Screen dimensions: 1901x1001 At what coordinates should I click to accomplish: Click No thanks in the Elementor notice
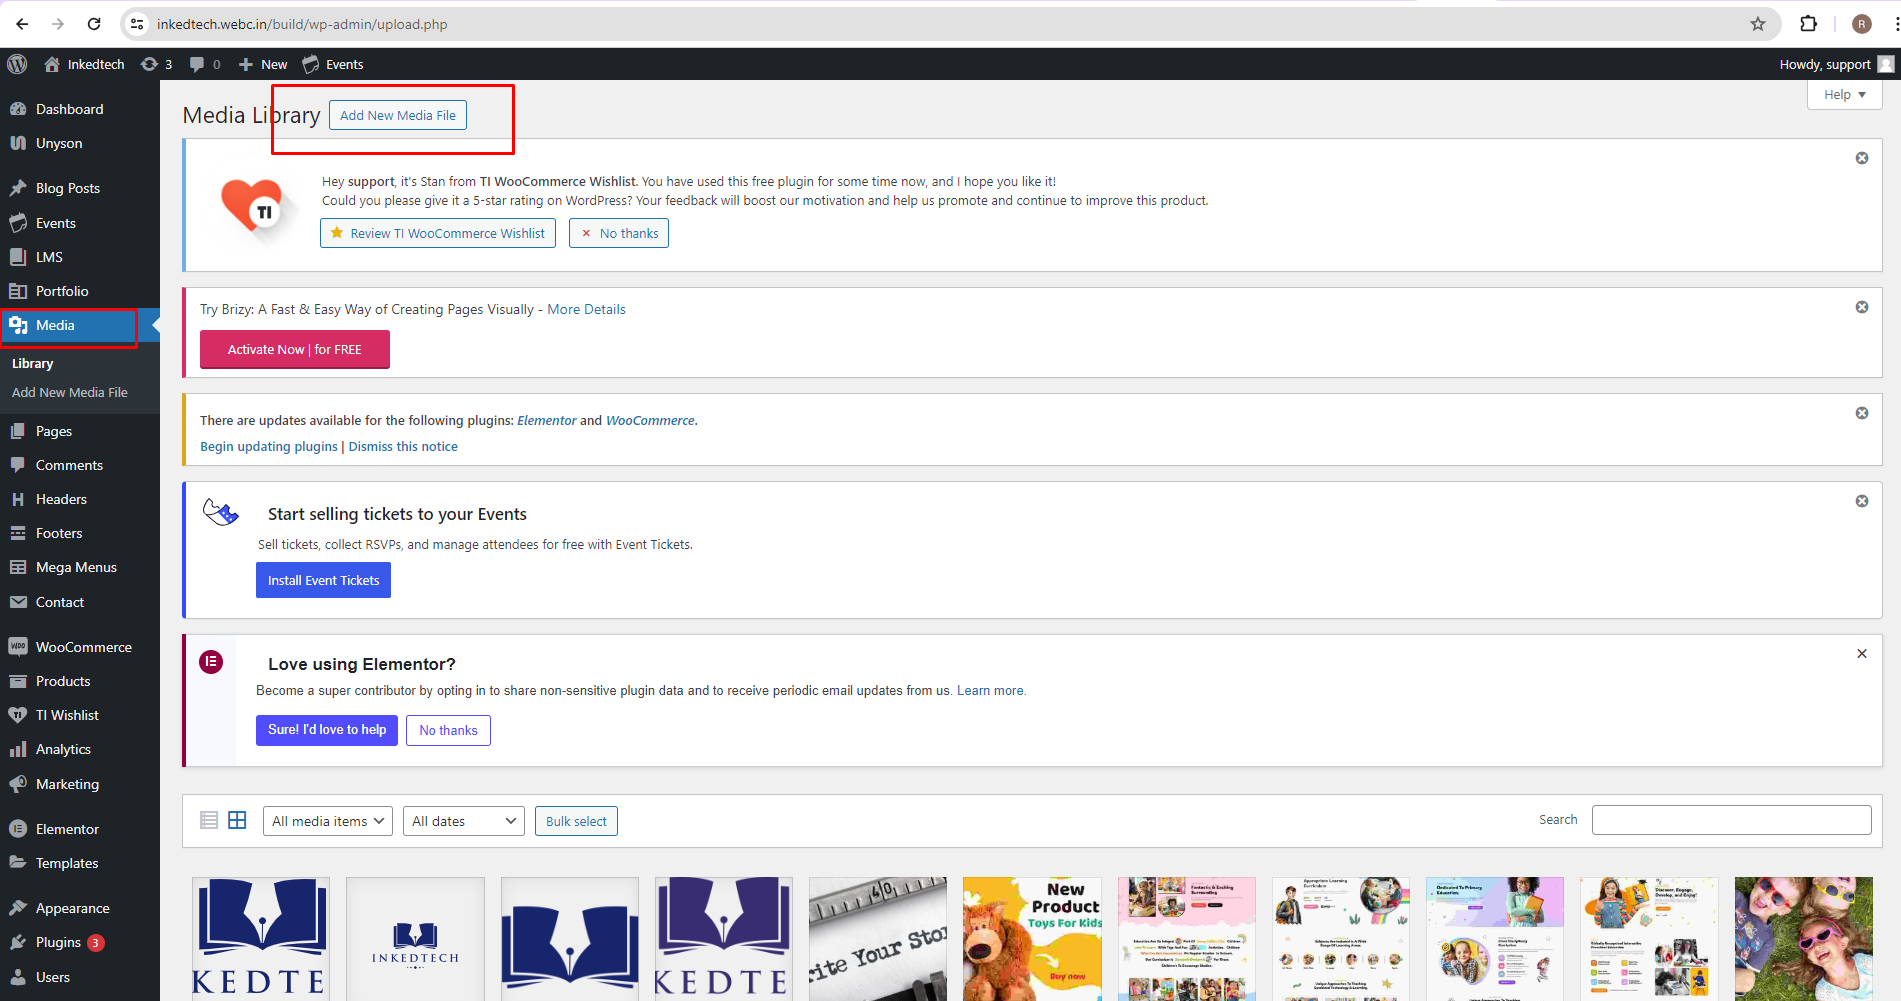(448, 731)
